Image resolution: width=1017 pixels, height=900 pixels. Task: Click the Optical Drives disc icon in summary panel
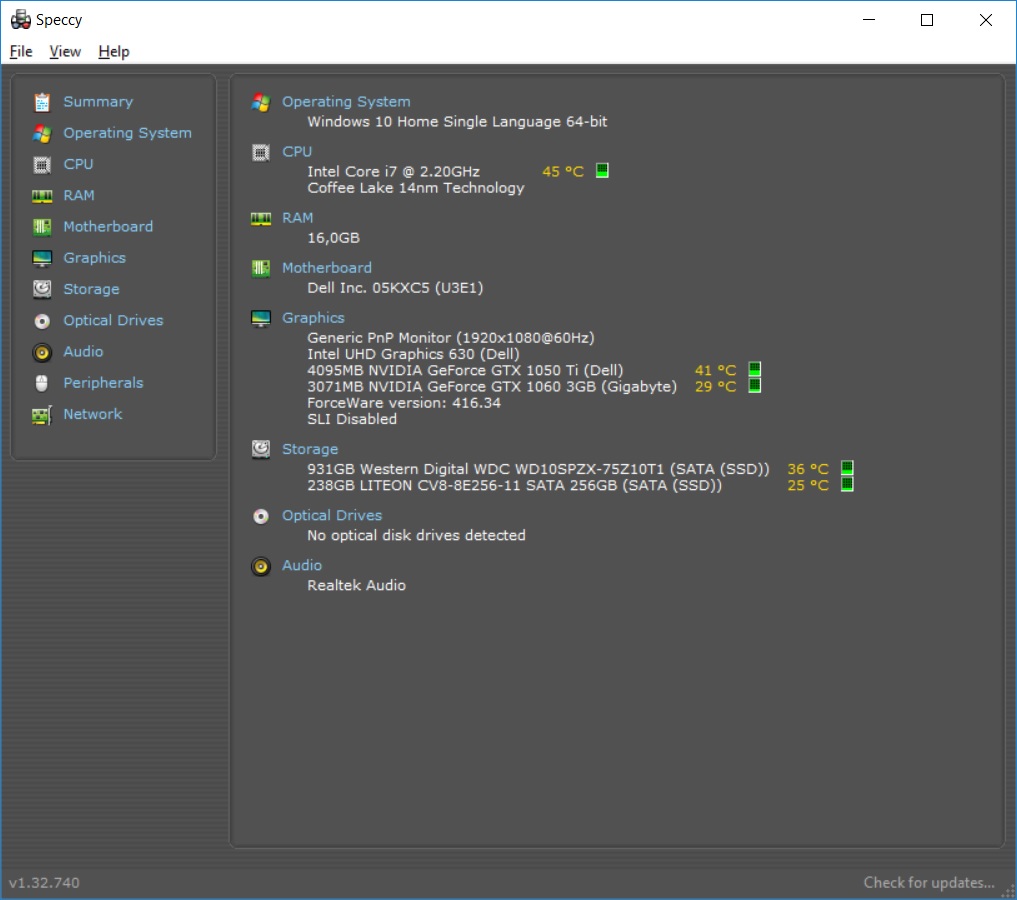261,516
